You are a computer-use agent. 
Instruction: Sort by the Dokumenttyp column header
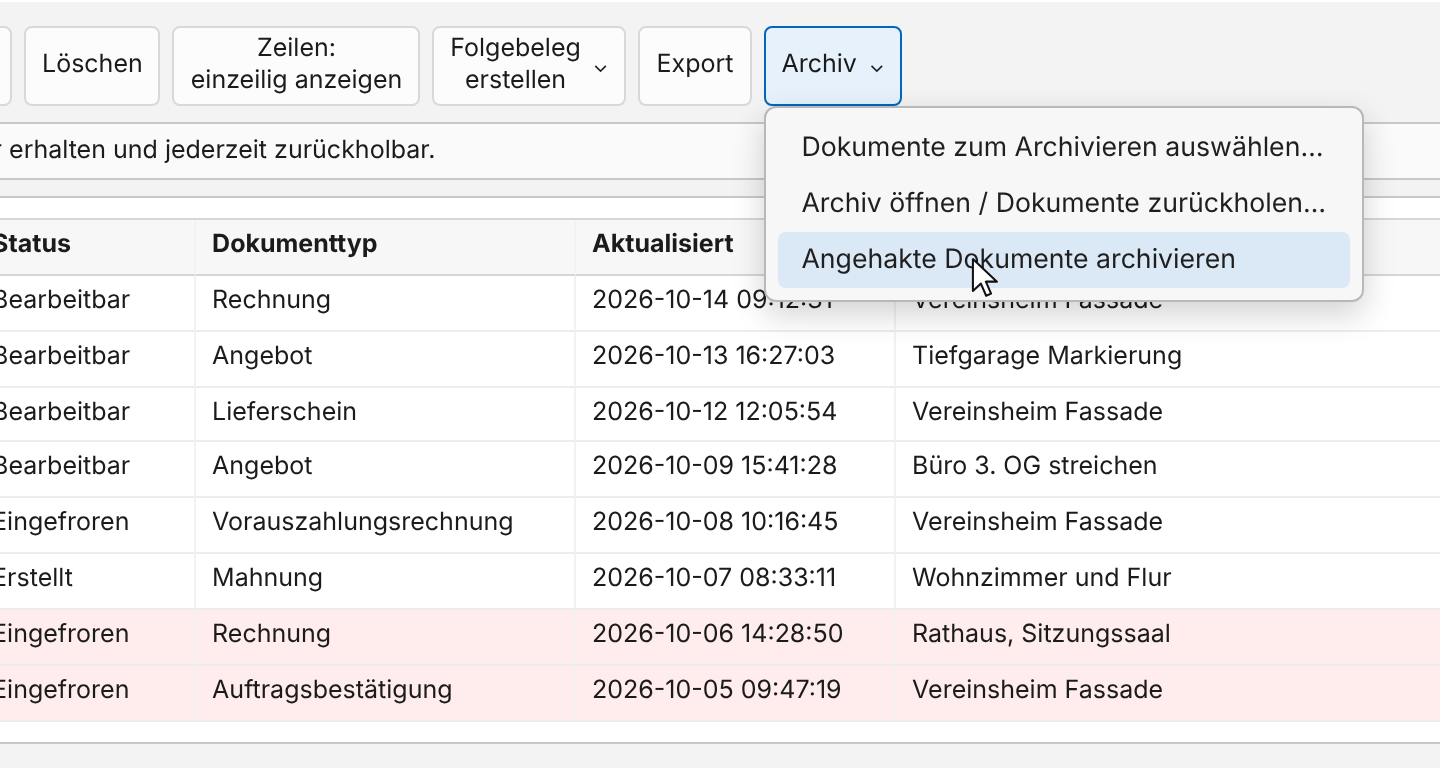click(385, 246)
